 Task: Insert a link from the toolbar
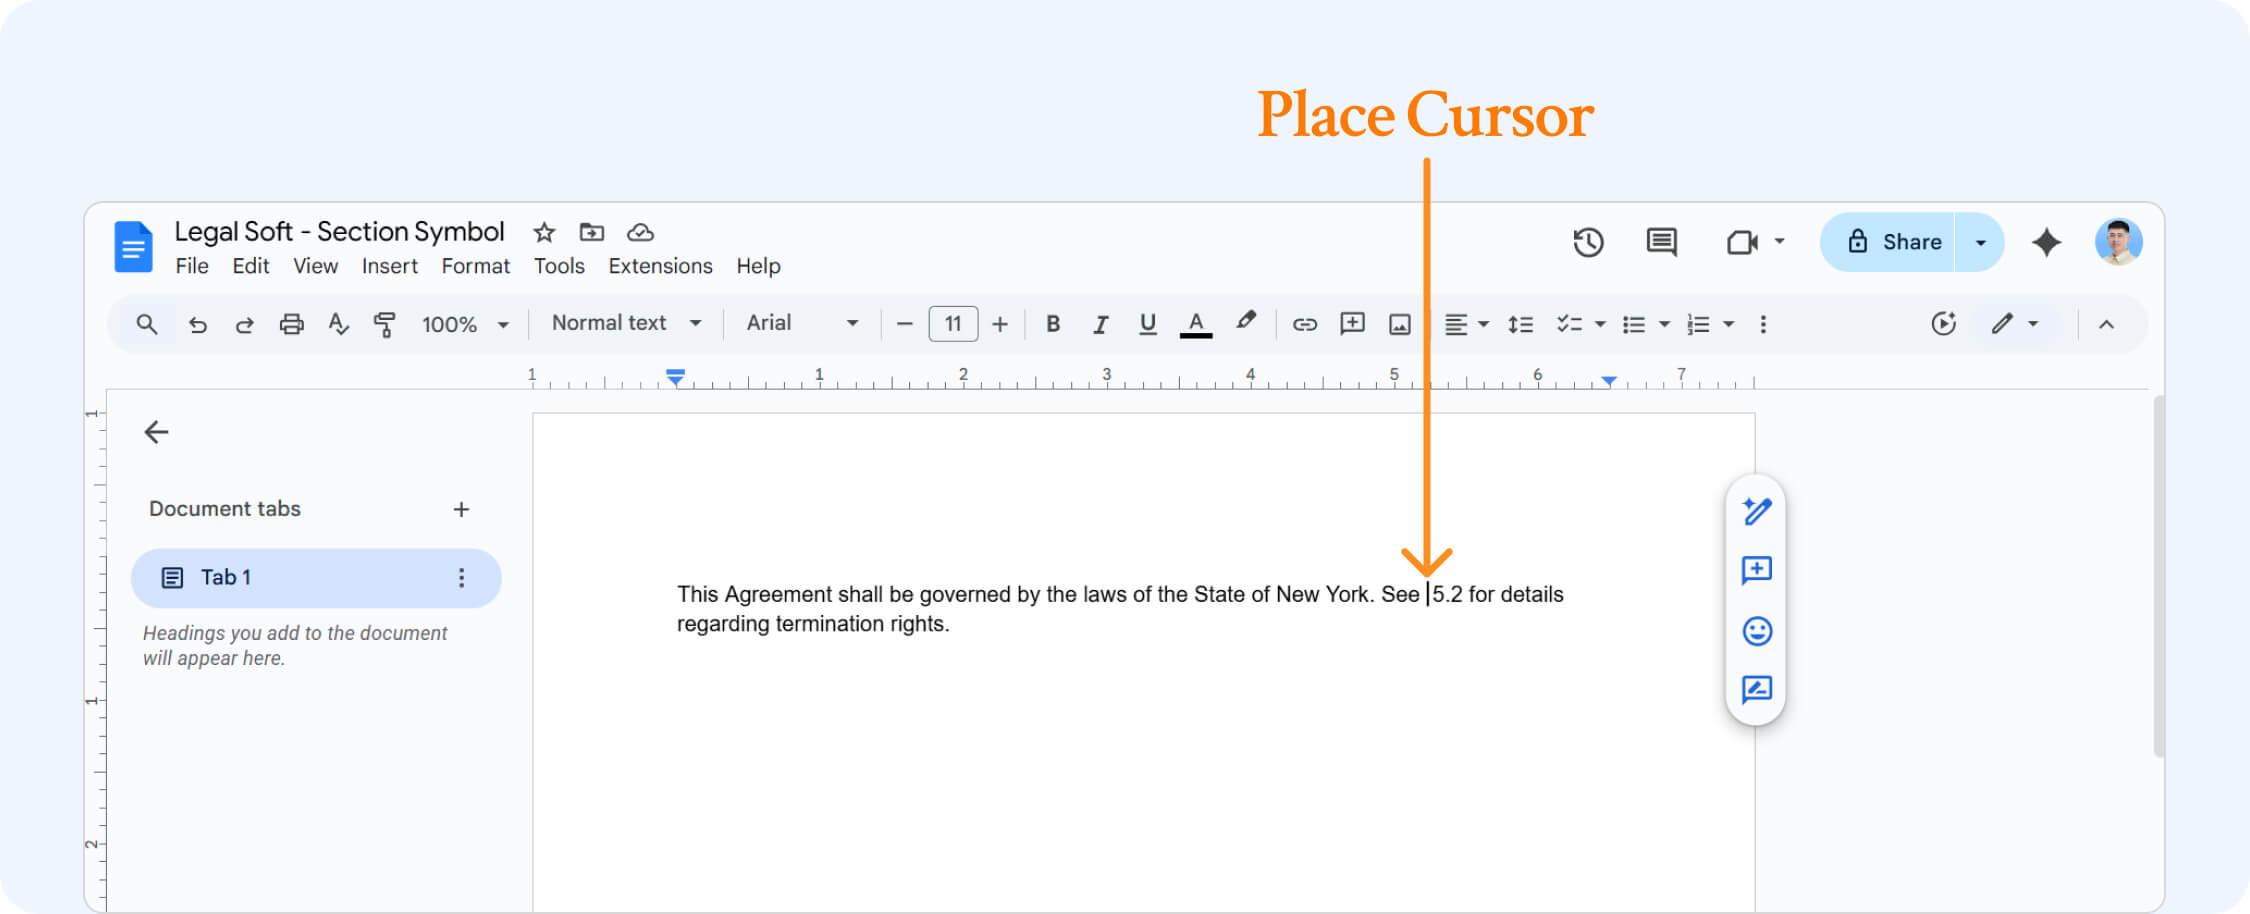[x=1304, y=324]
